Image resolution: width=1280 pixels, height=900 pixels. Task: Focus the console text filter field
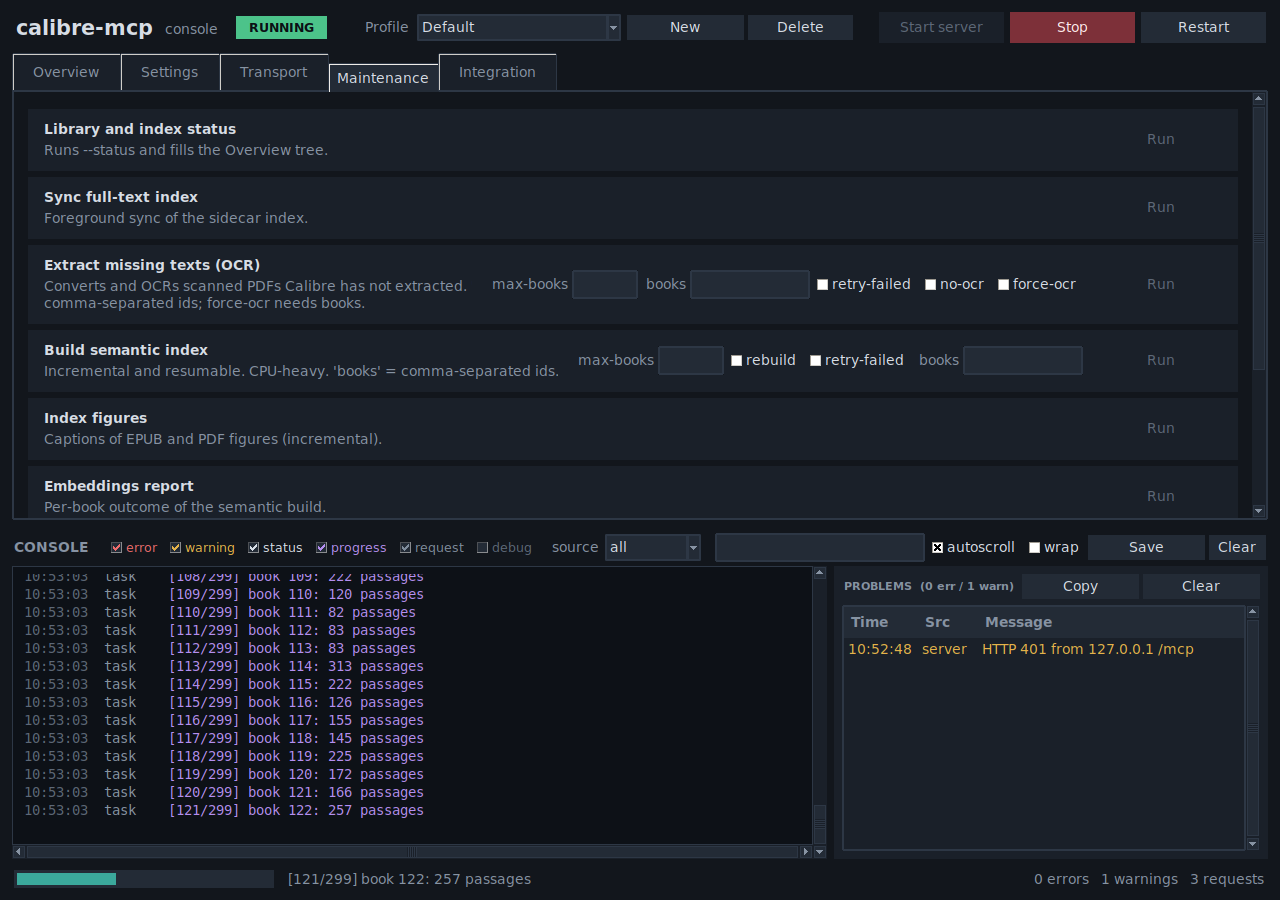(x=820, y=547)
